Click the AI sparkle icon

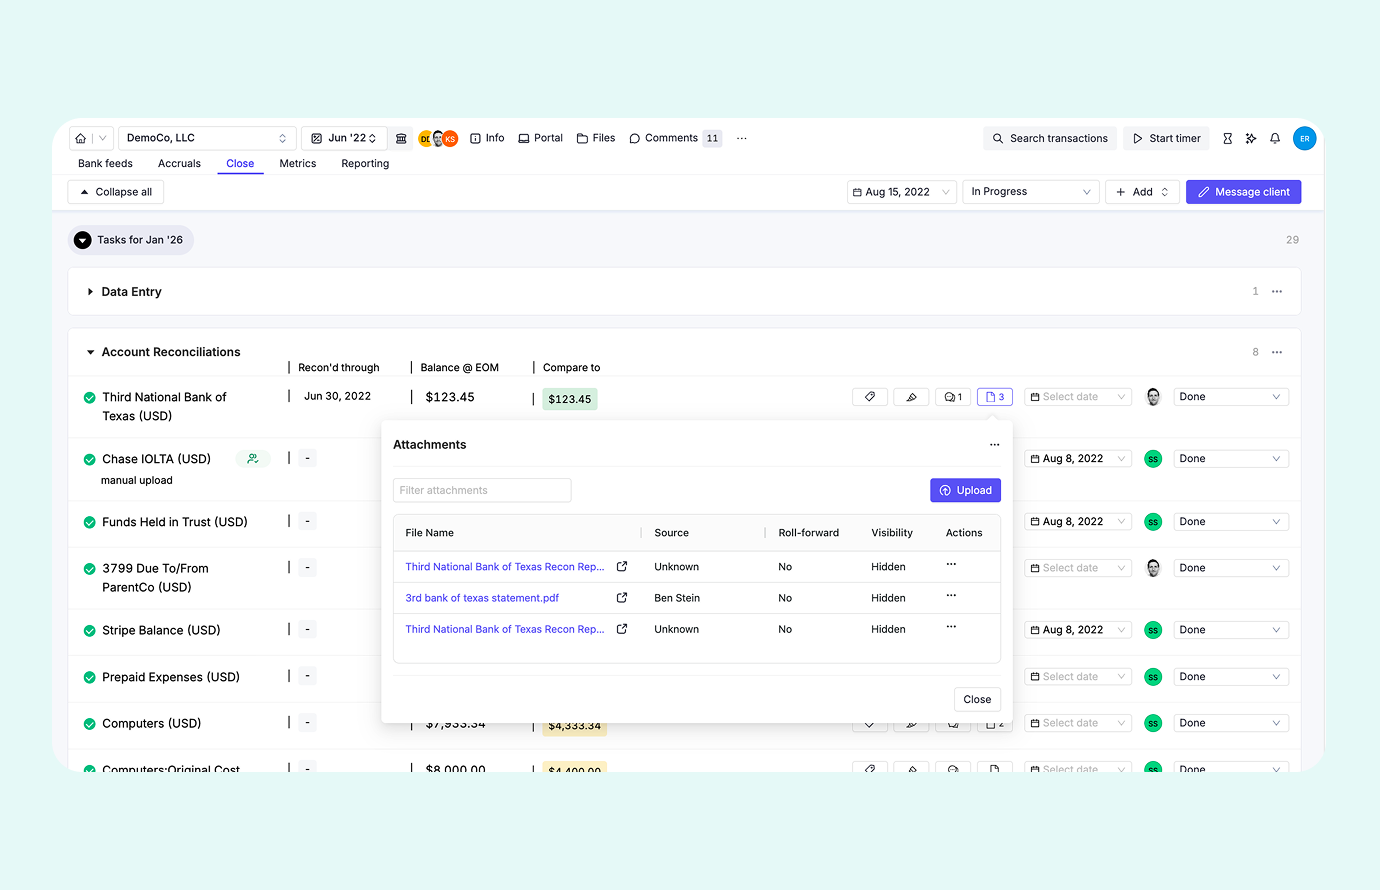(x=1251, y=139)
